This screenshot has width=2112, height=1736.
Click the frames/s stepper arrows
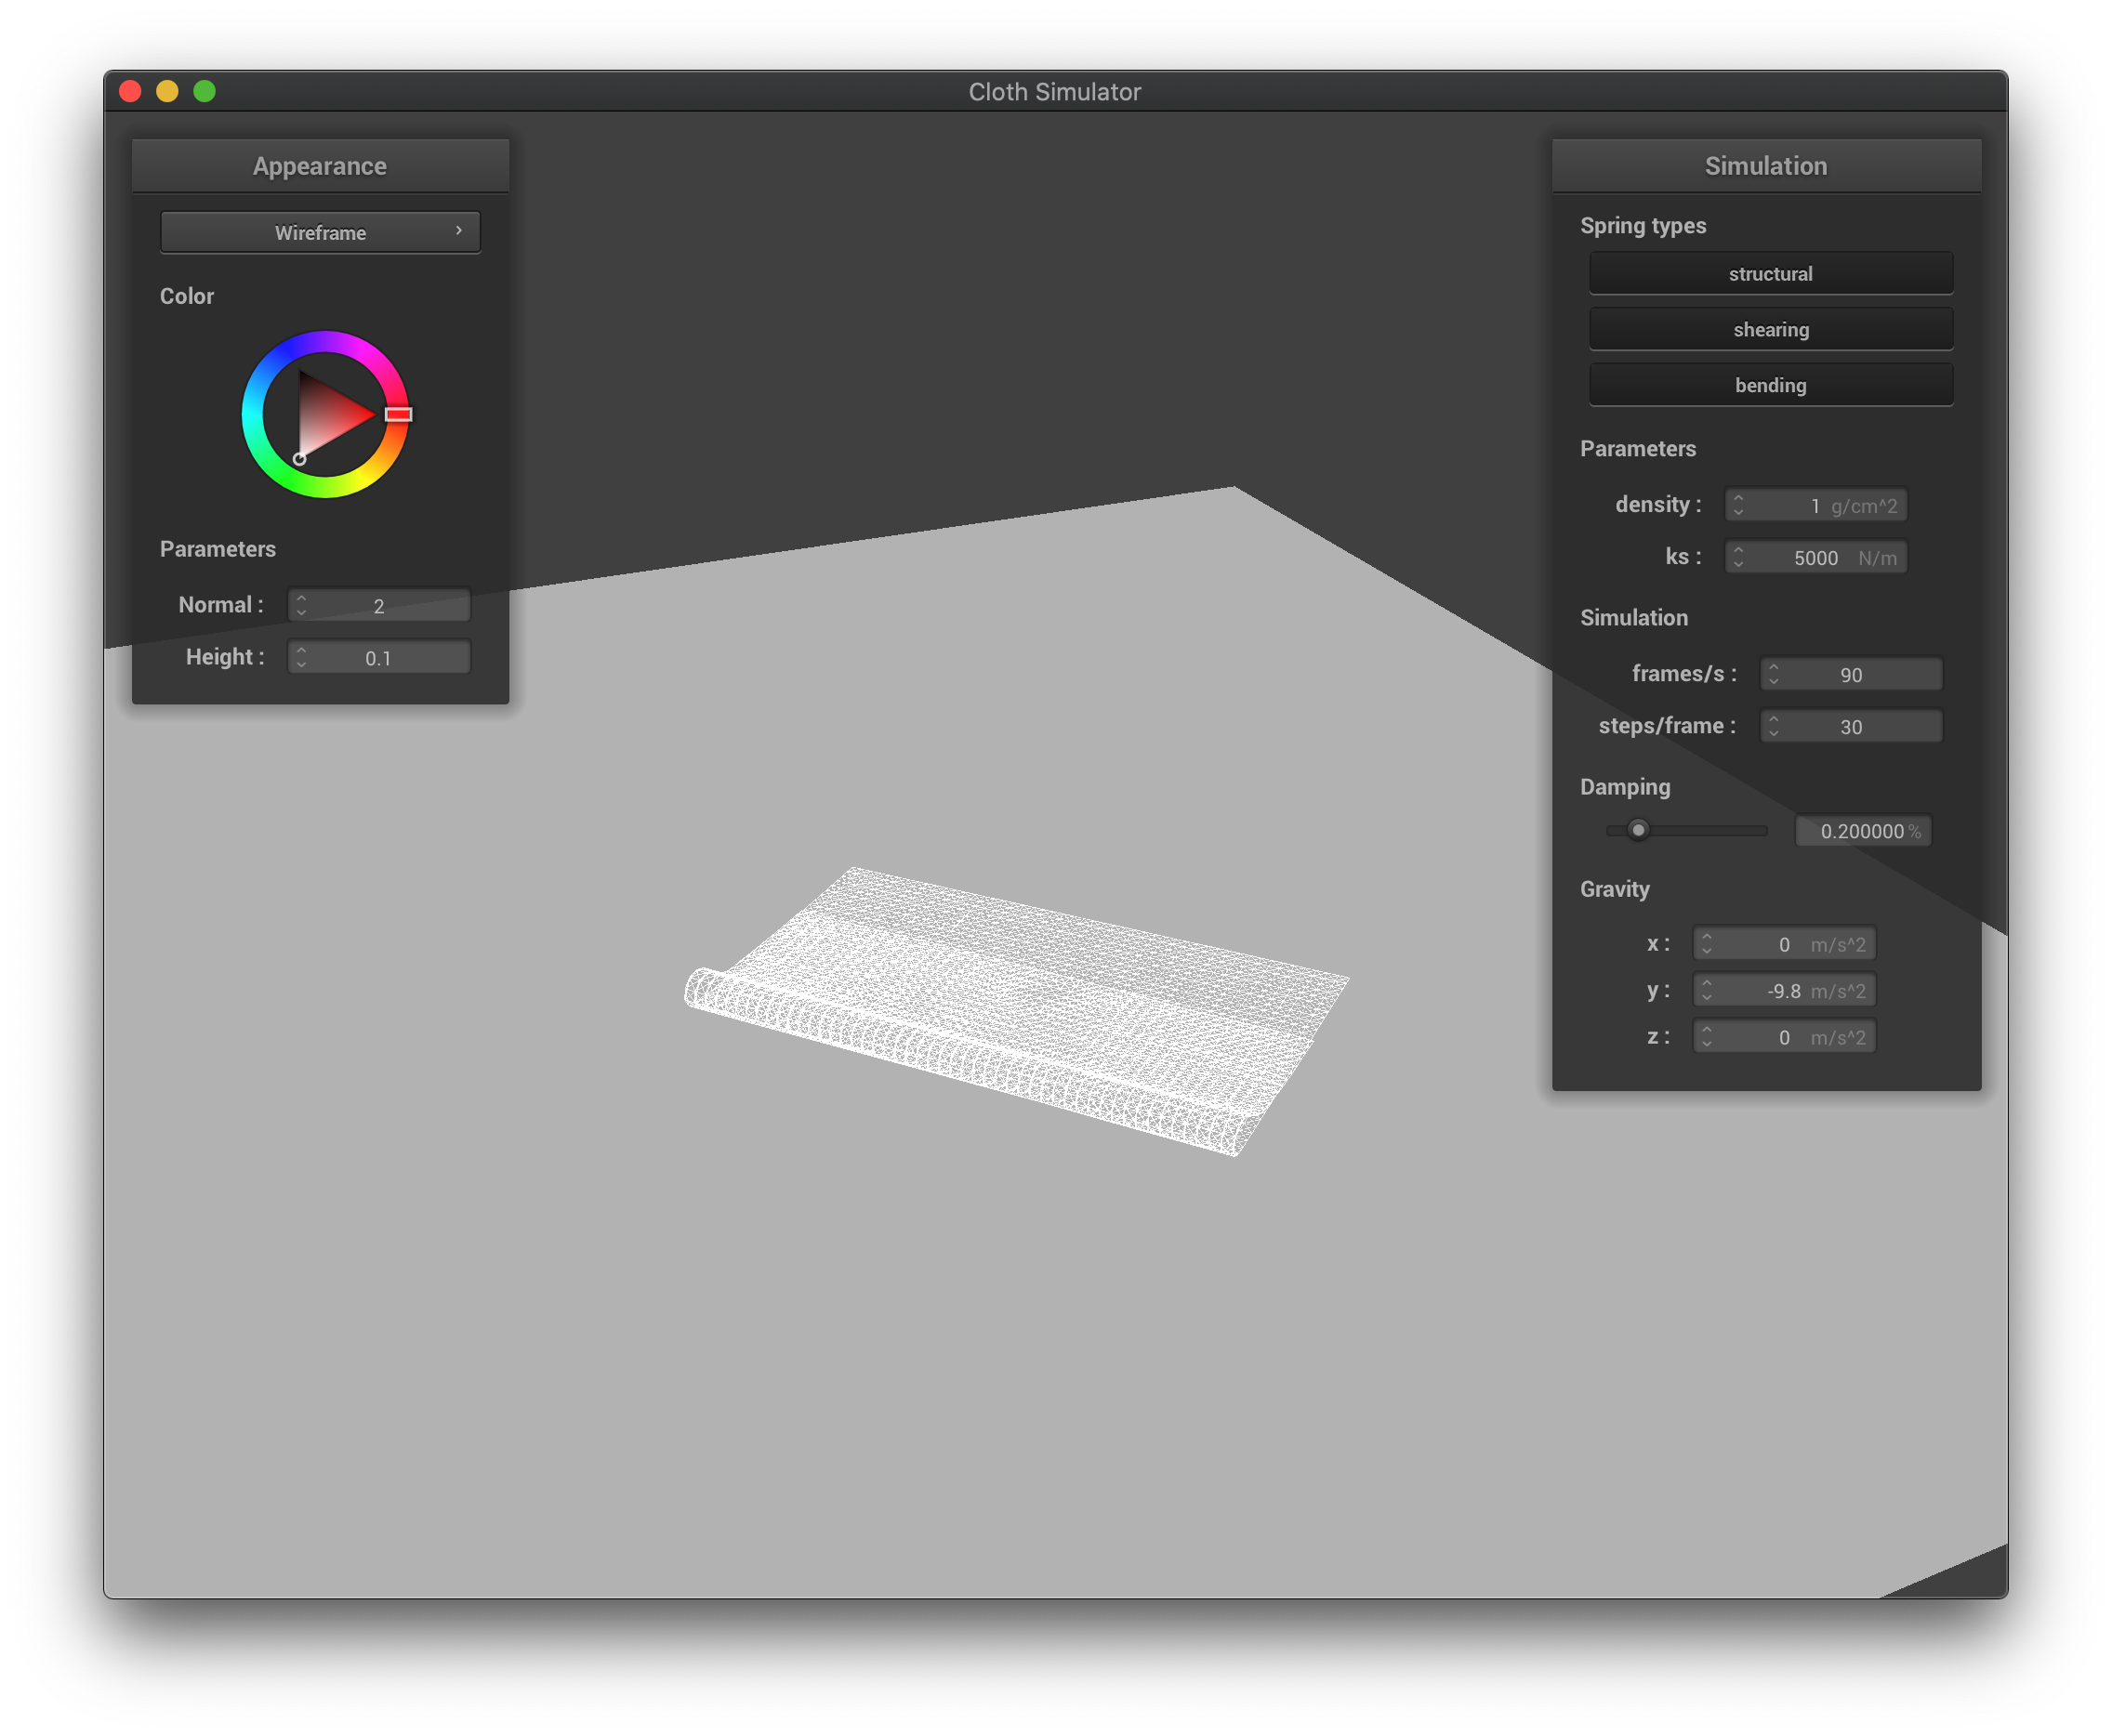(1773, 674)
